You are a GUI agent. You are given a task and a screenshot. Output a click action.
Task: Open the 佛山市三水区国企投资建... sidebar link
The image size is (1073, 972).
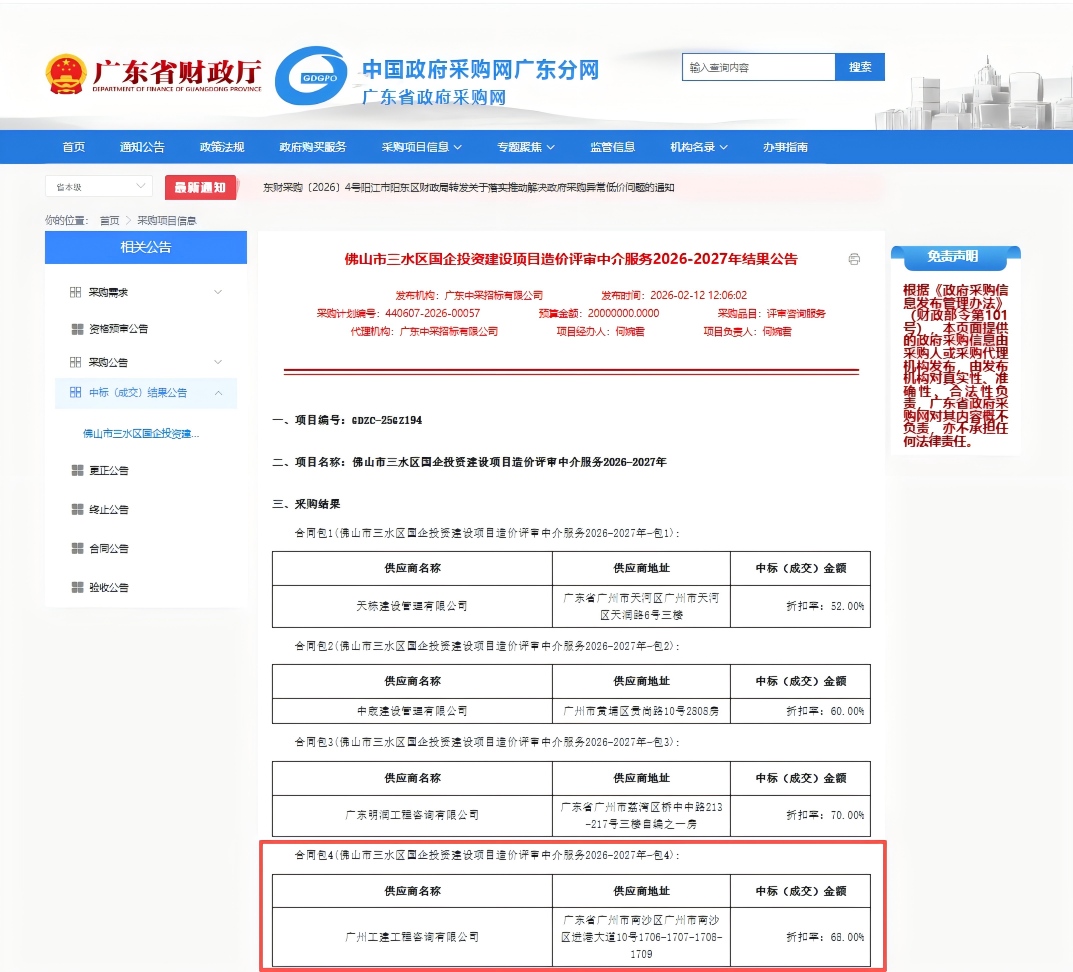point(141,434)
